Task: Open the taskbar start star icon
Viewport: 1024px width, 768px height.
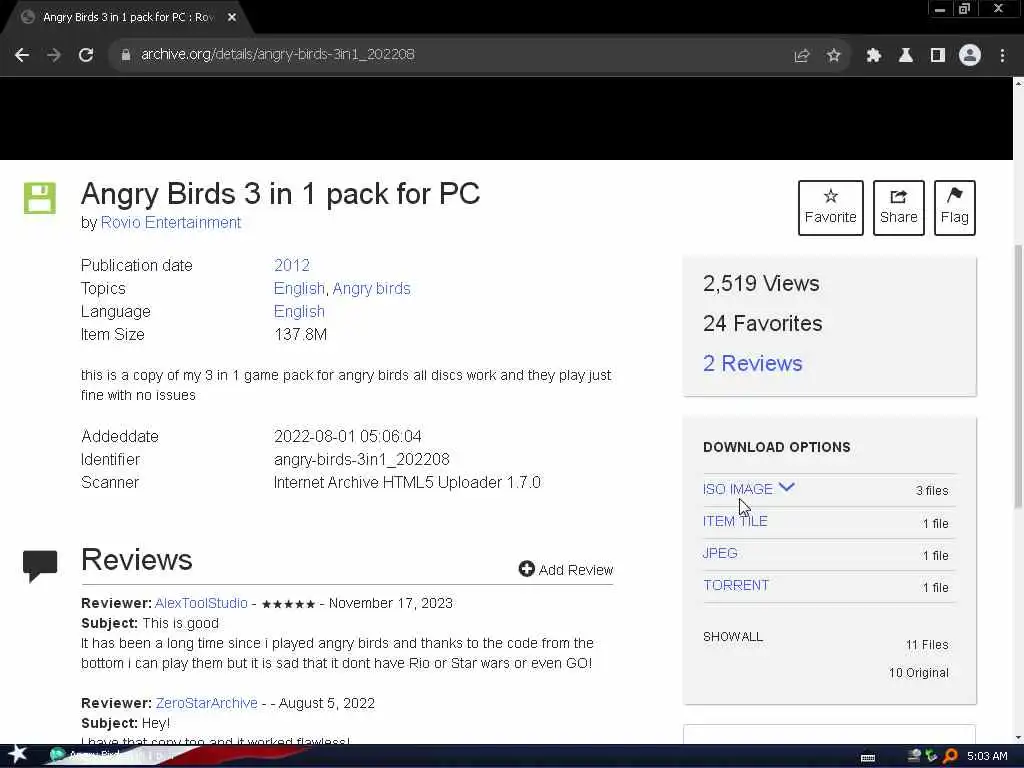Action: click(18, 754)
